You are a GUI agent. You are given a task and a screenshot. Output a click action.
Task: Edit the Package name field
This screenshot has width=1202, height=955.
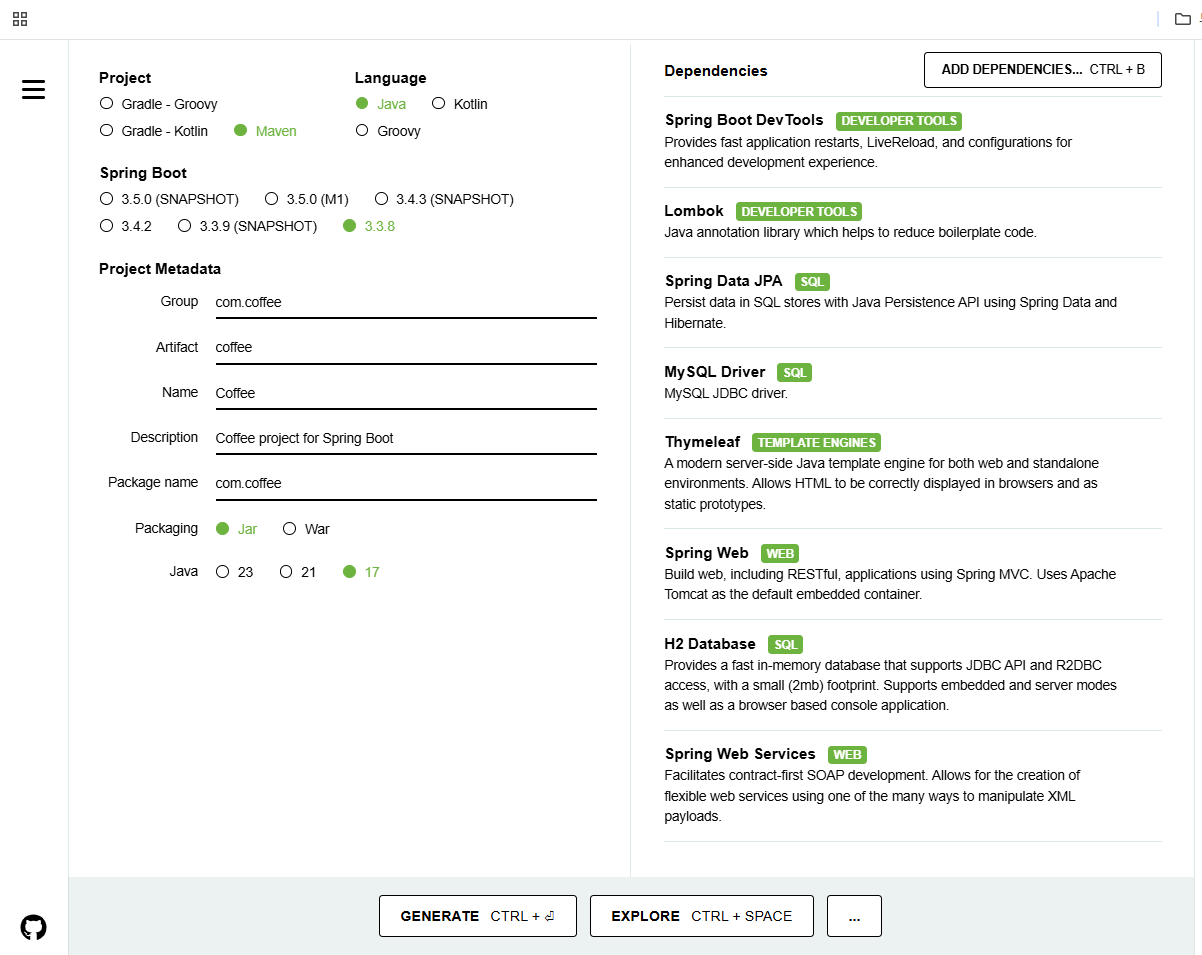pos(406,483)
